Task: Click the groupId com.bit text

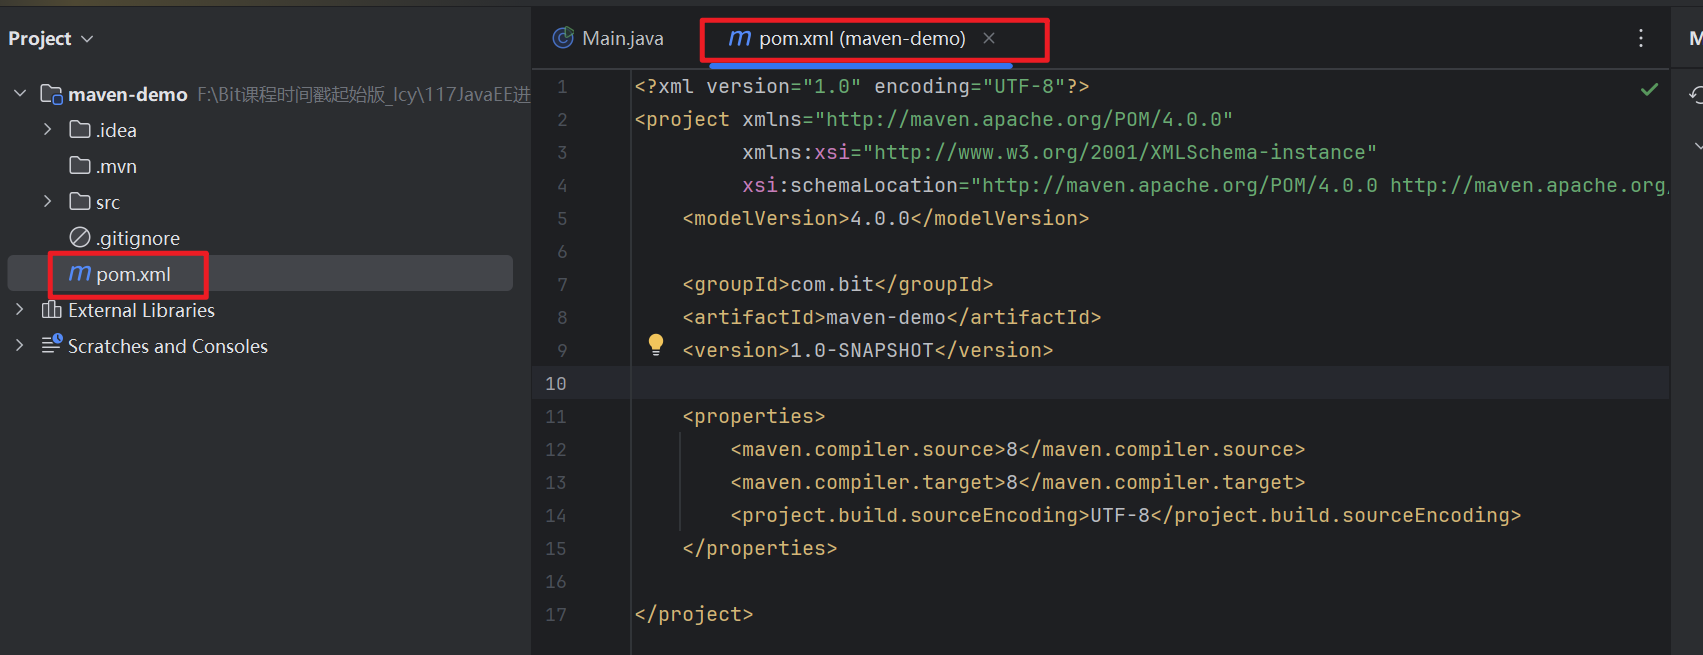Action: pos(838,284)
